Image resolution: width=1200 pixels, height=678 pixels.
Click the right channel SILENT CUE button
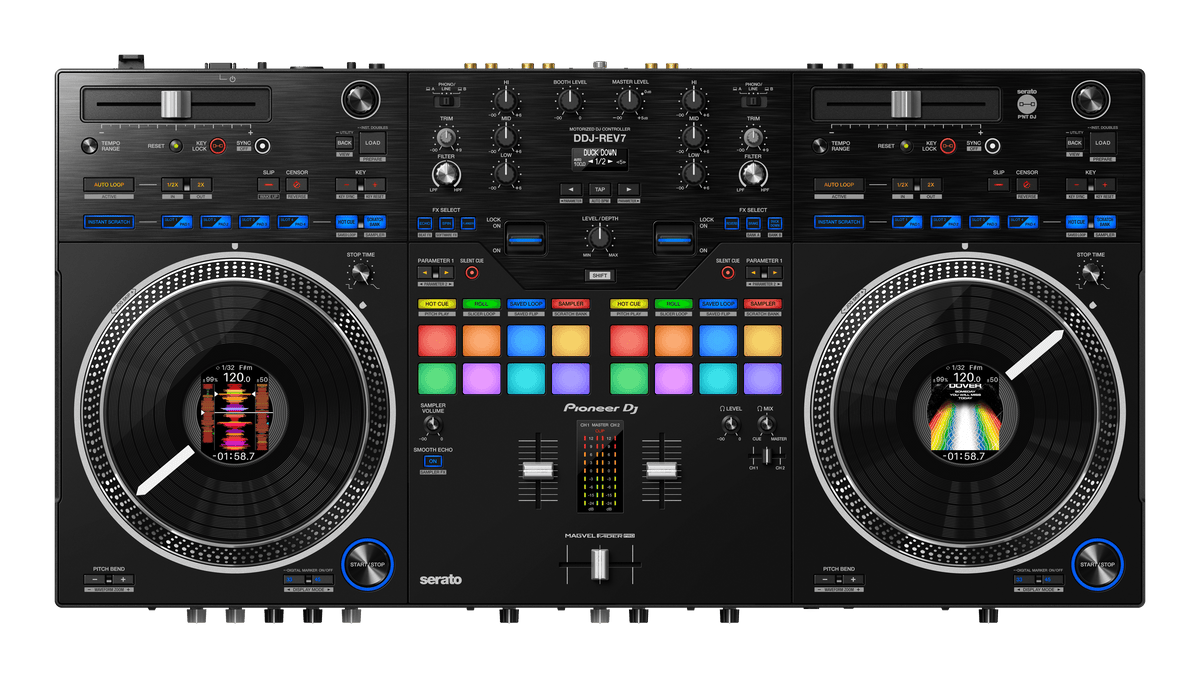(727, 272)
